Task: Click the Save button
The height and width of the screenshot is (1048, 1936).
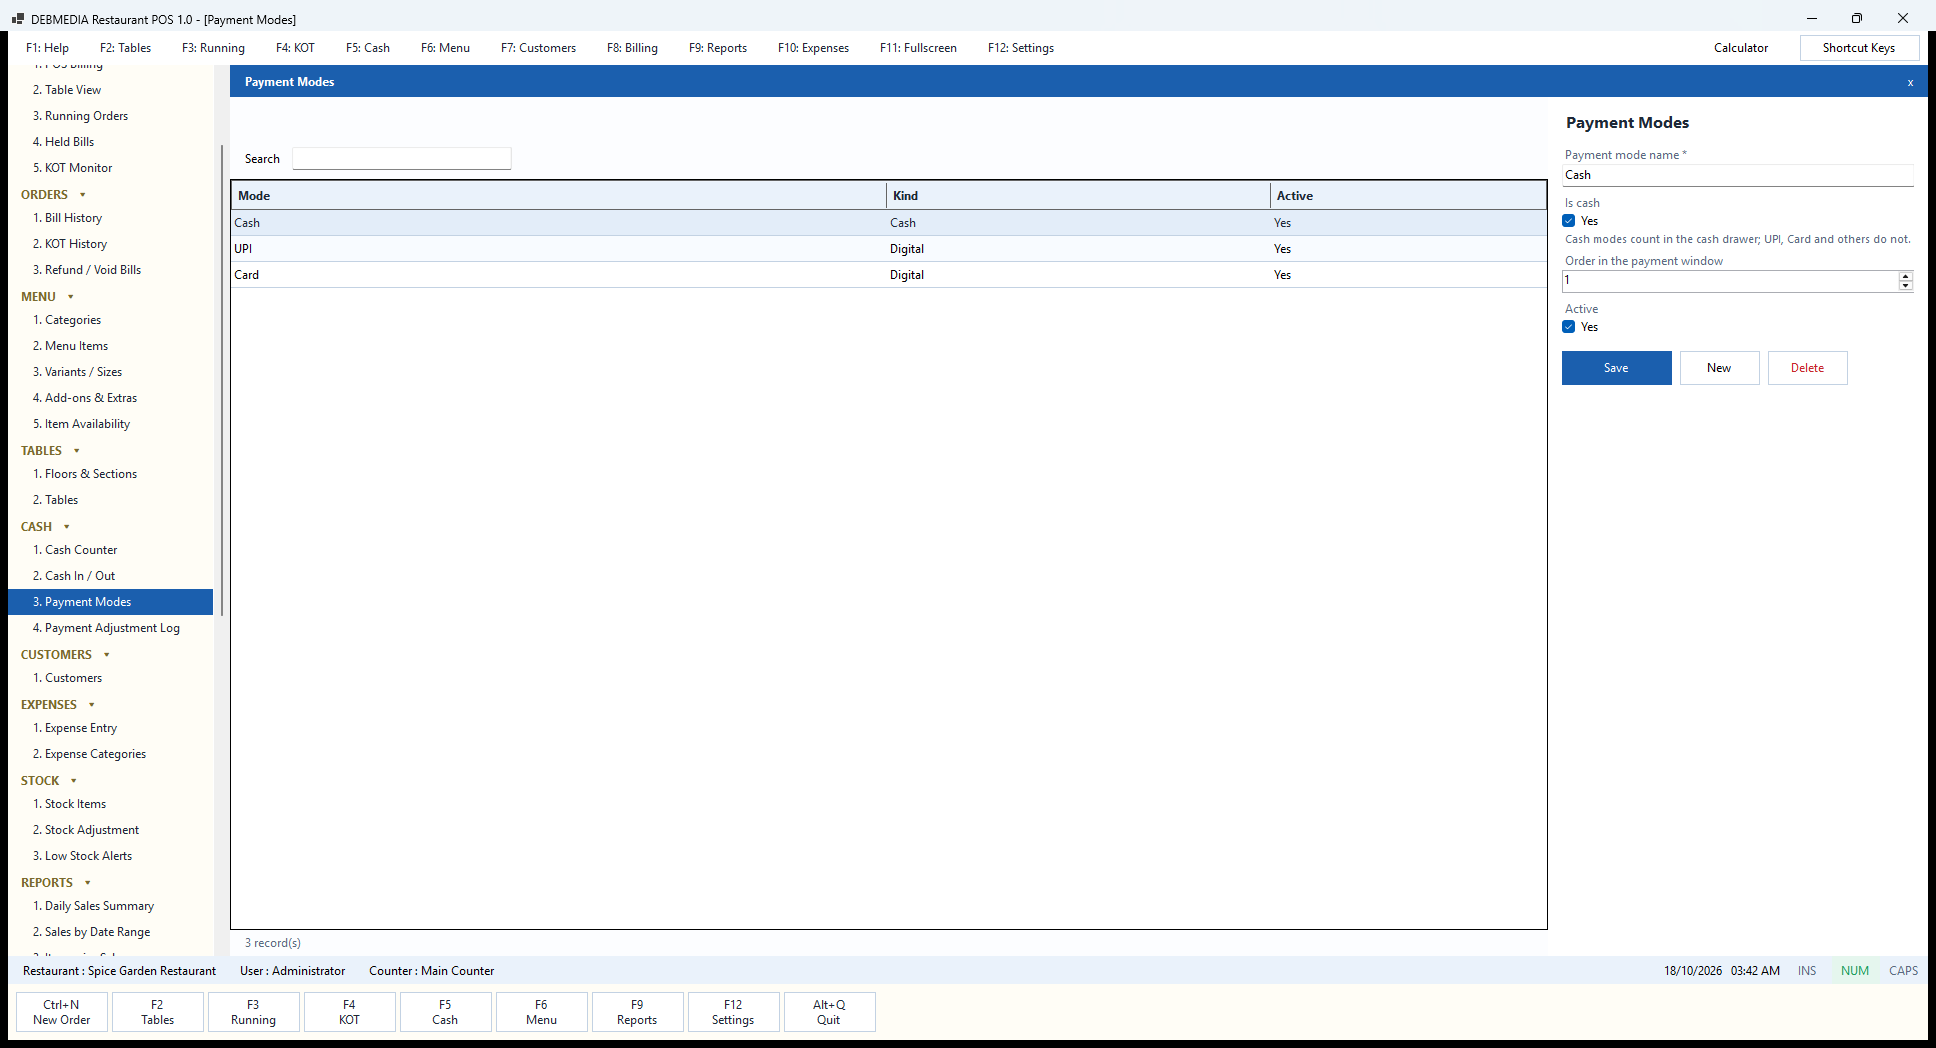Action: click(x=1616, y=368)
